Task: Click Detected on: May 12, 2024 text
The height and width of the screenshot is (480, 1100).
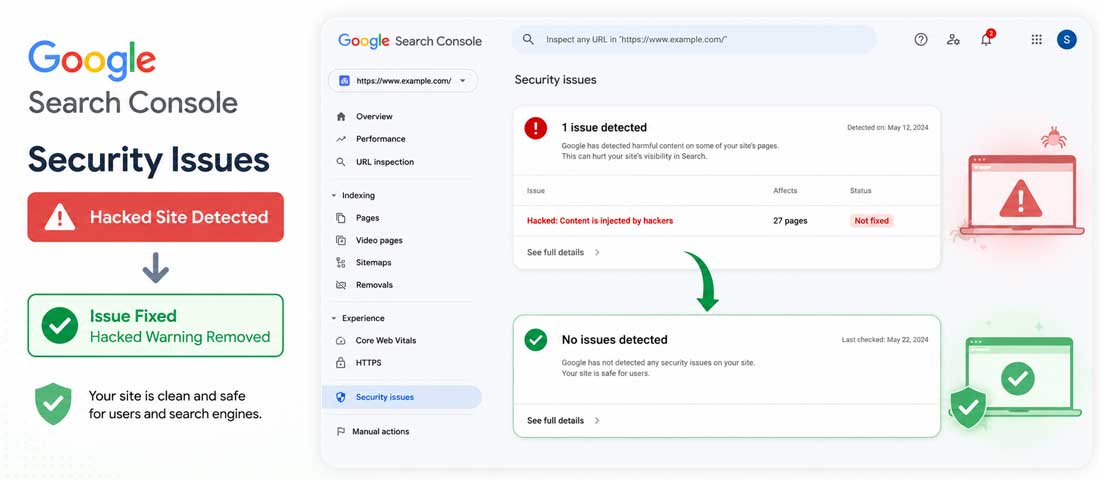Action: [x=887, y=128]
